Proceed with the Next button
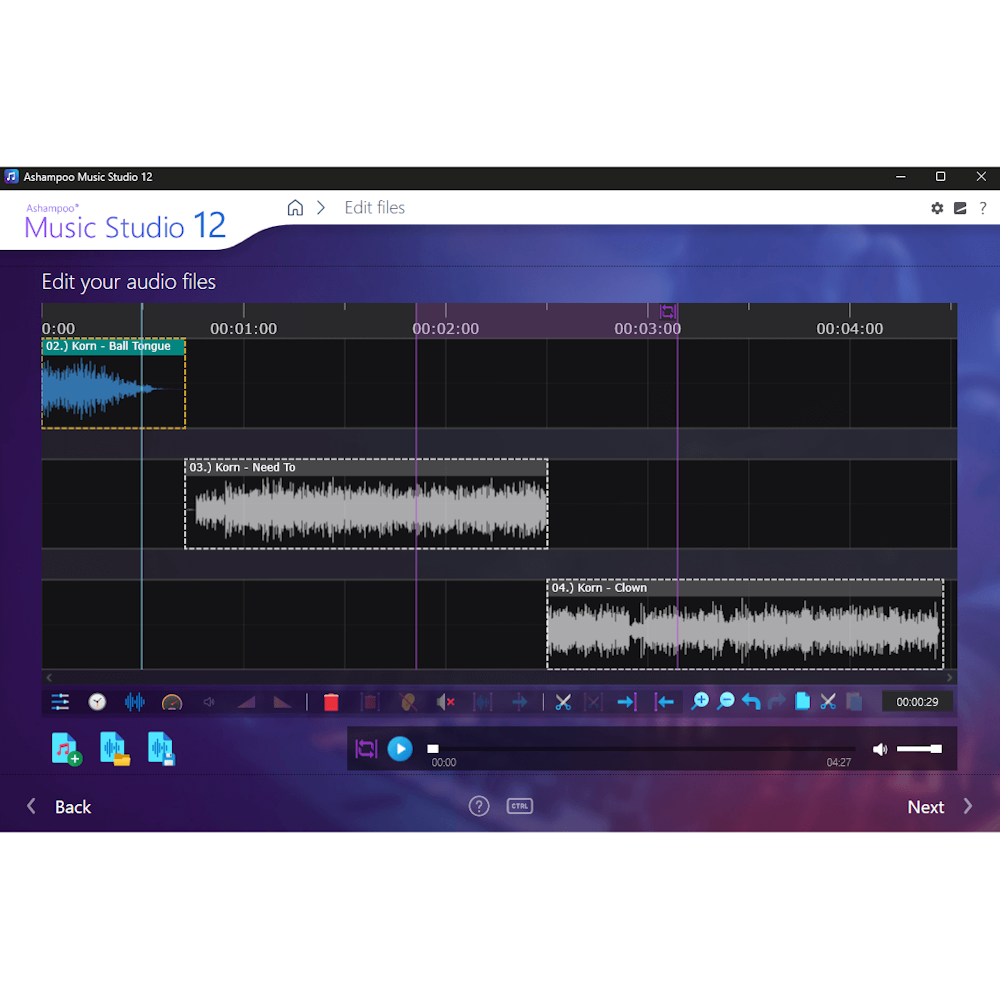The height and width of the screenshot is (1000, 1000). 940,807
